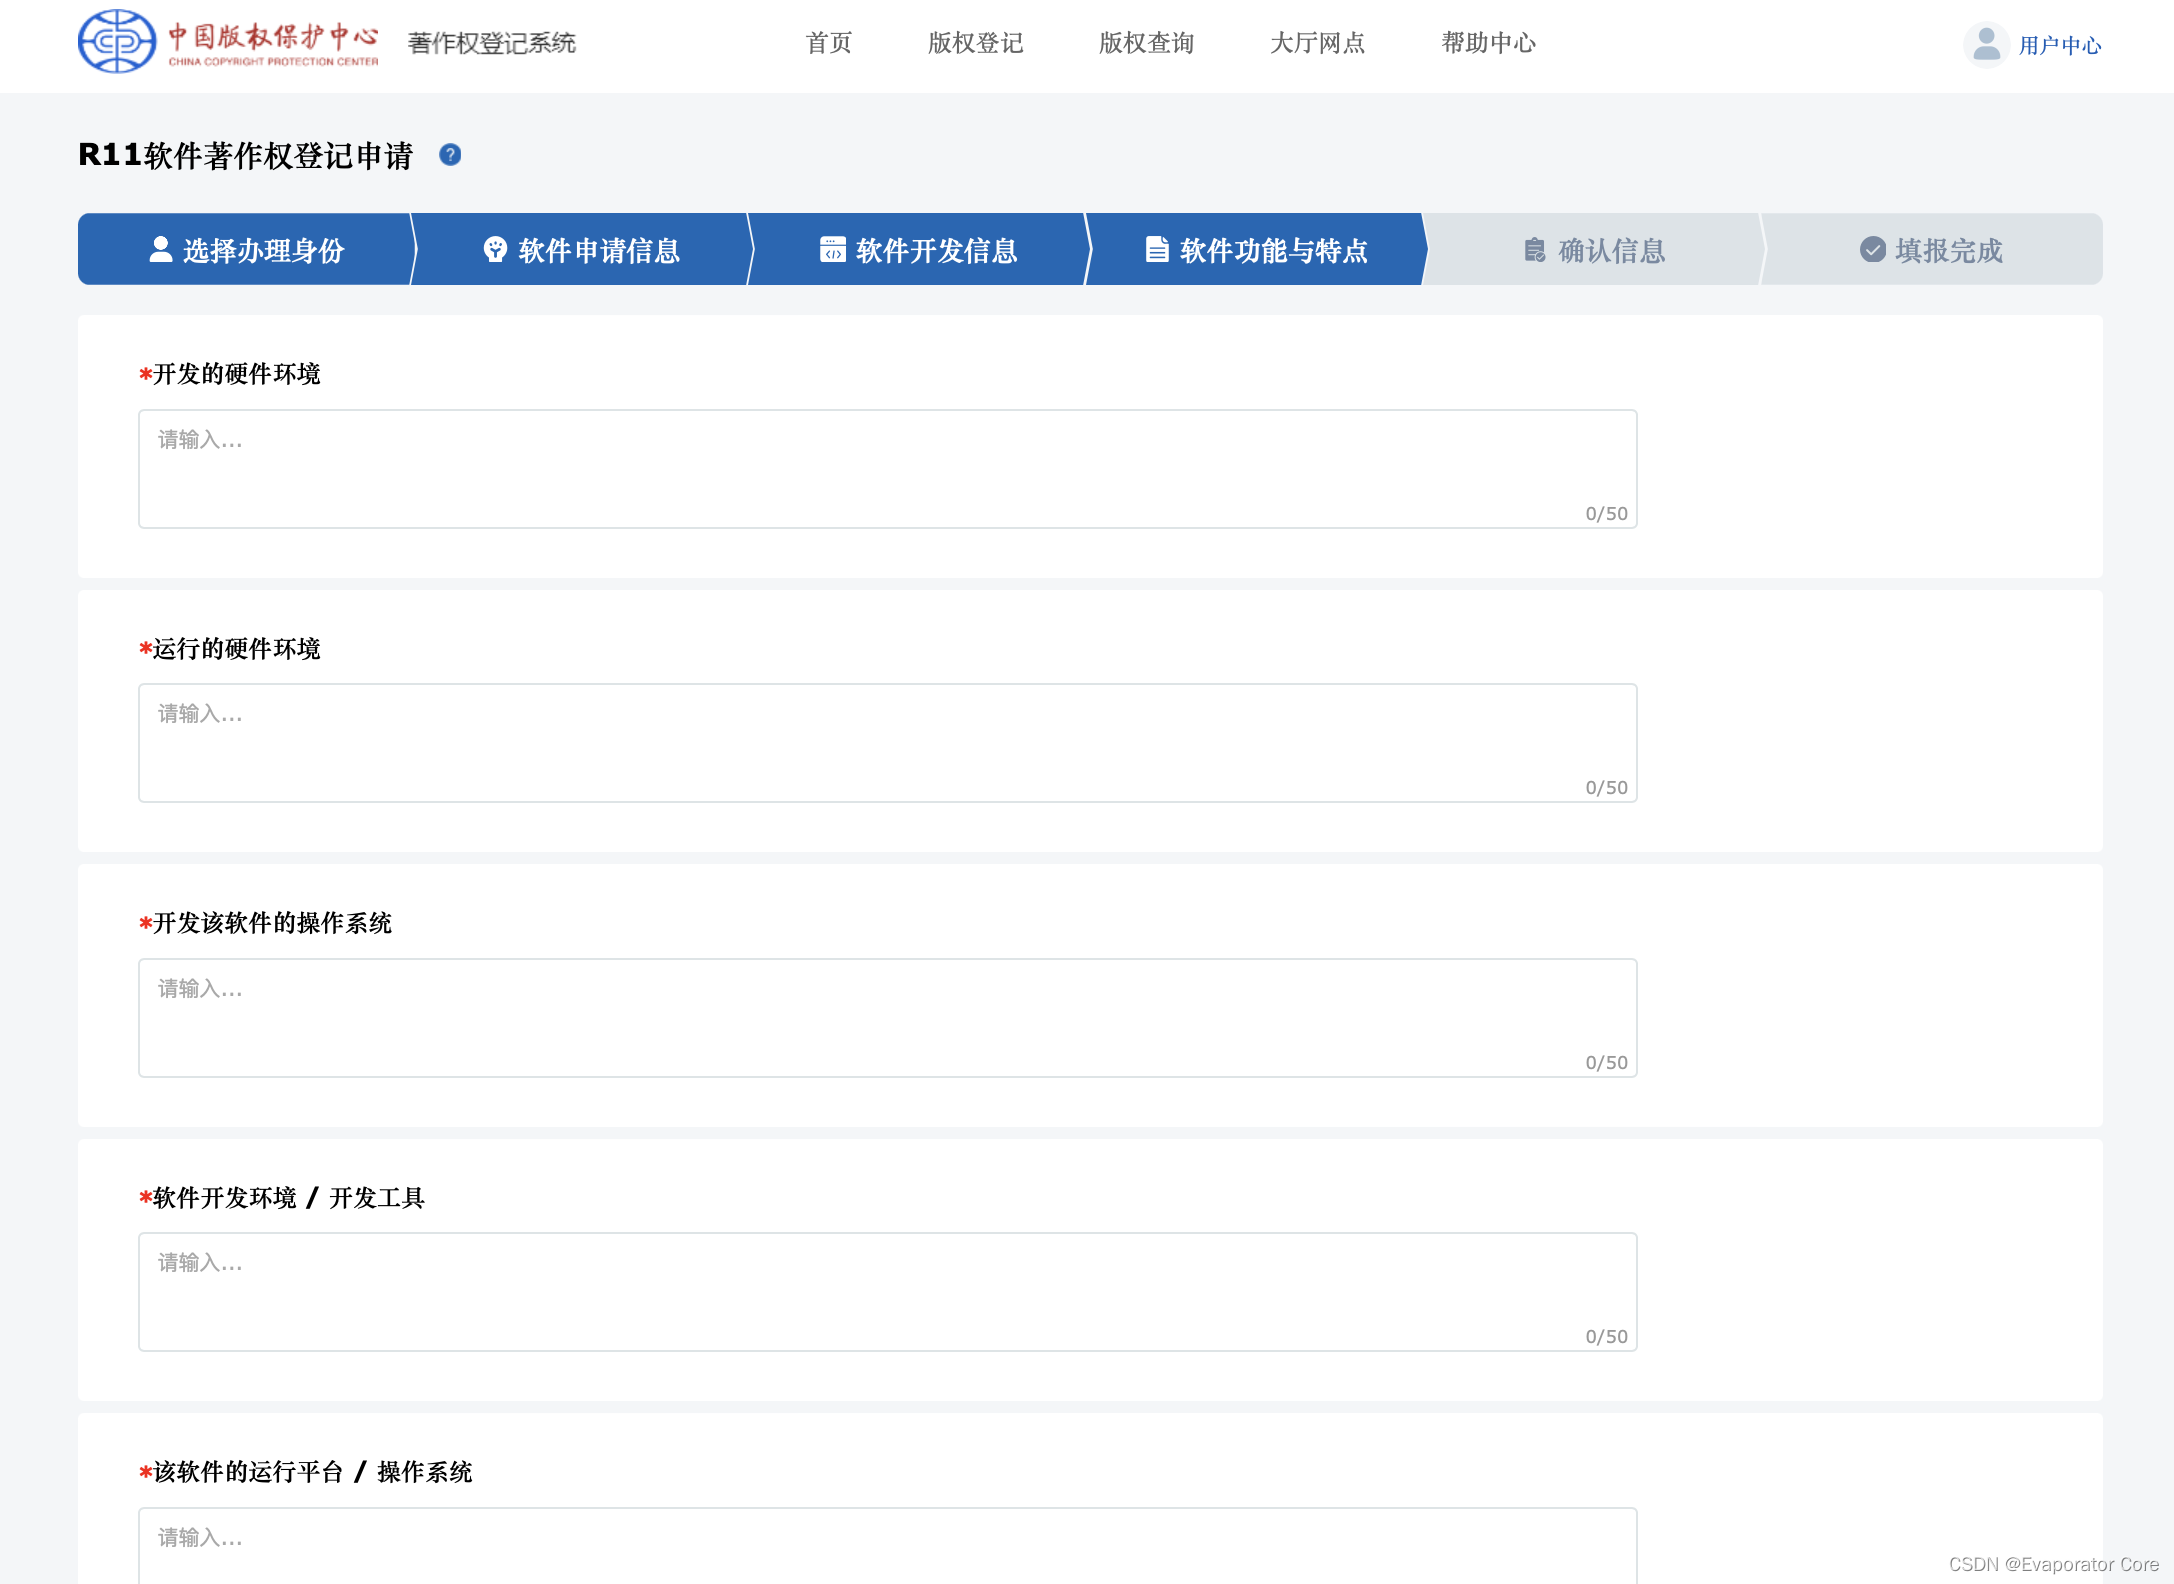This screenshot has height=1584, width=2174.
Task: Open 帮助中心 from the navigation bar
Action: click(x=1488, y=43)
